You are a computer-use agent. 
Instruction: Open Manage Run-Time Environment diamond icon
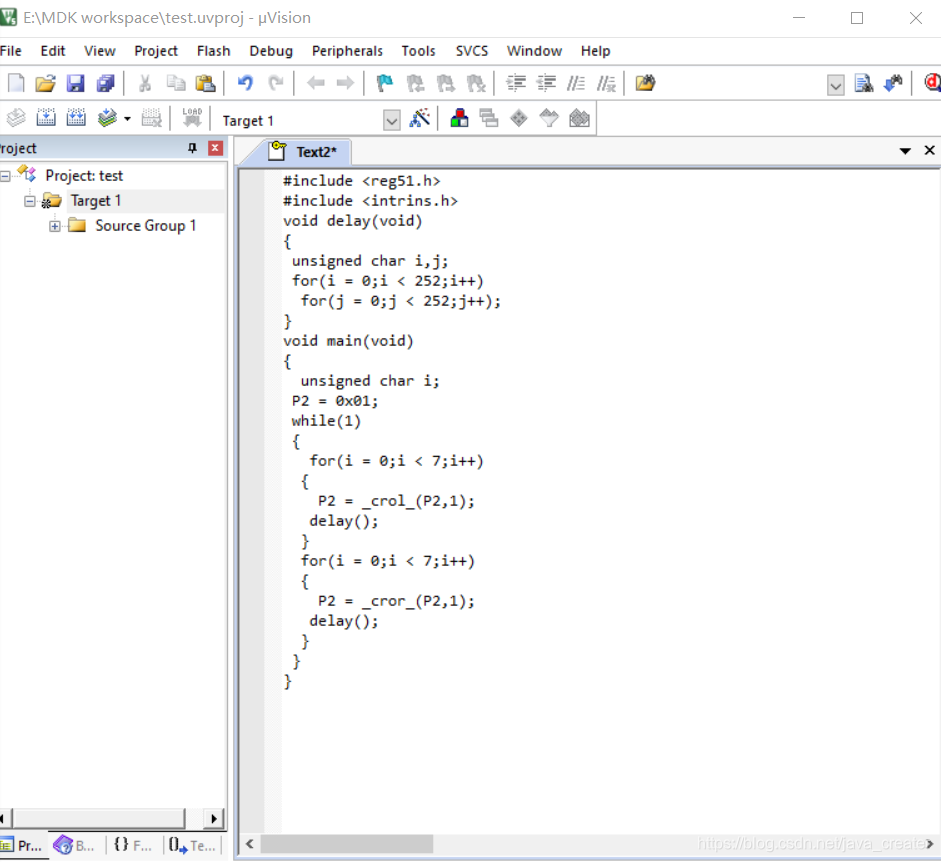pyautogui.click(x=519, y=118)
